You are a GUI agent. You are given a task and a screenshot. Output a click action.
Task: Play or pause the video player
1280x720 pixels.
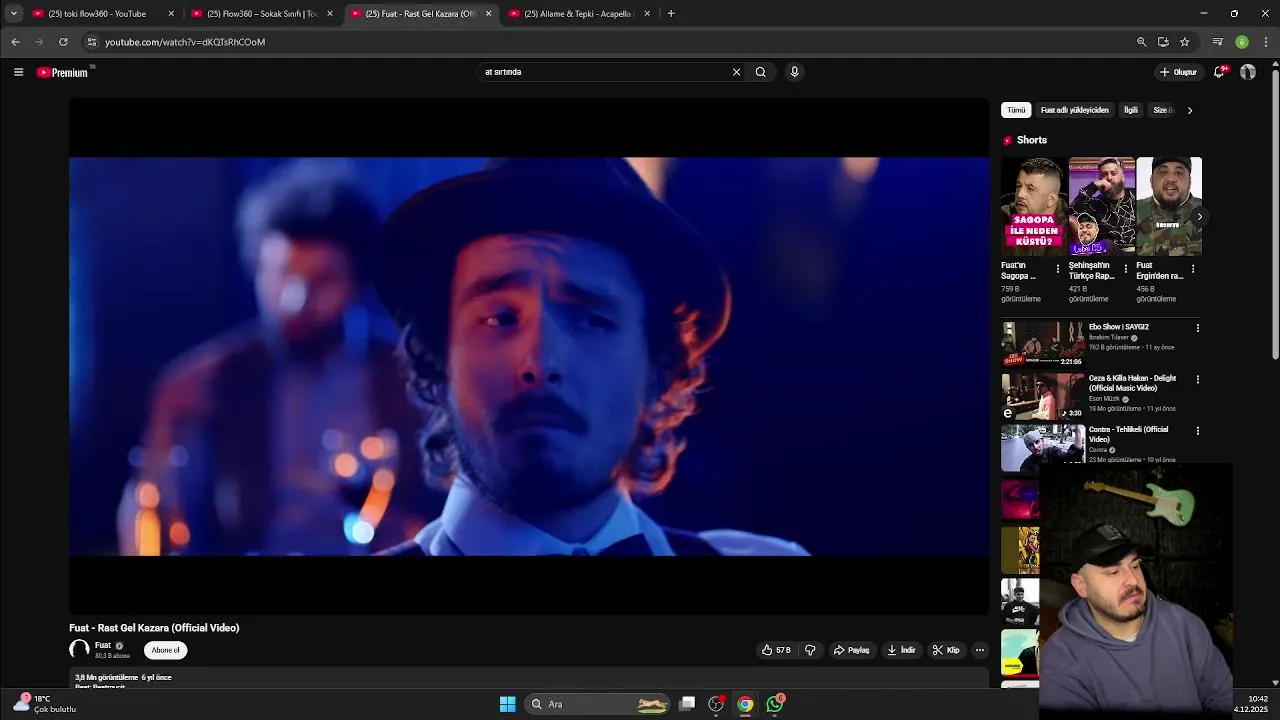click(529, 356)
